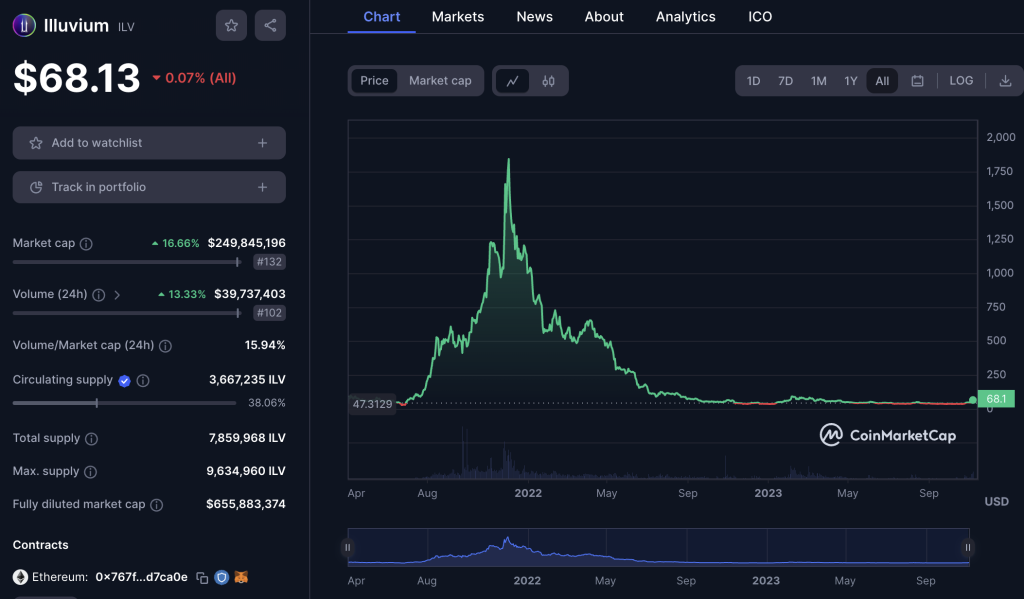Toggle the LOG scale

click(961, 80)
